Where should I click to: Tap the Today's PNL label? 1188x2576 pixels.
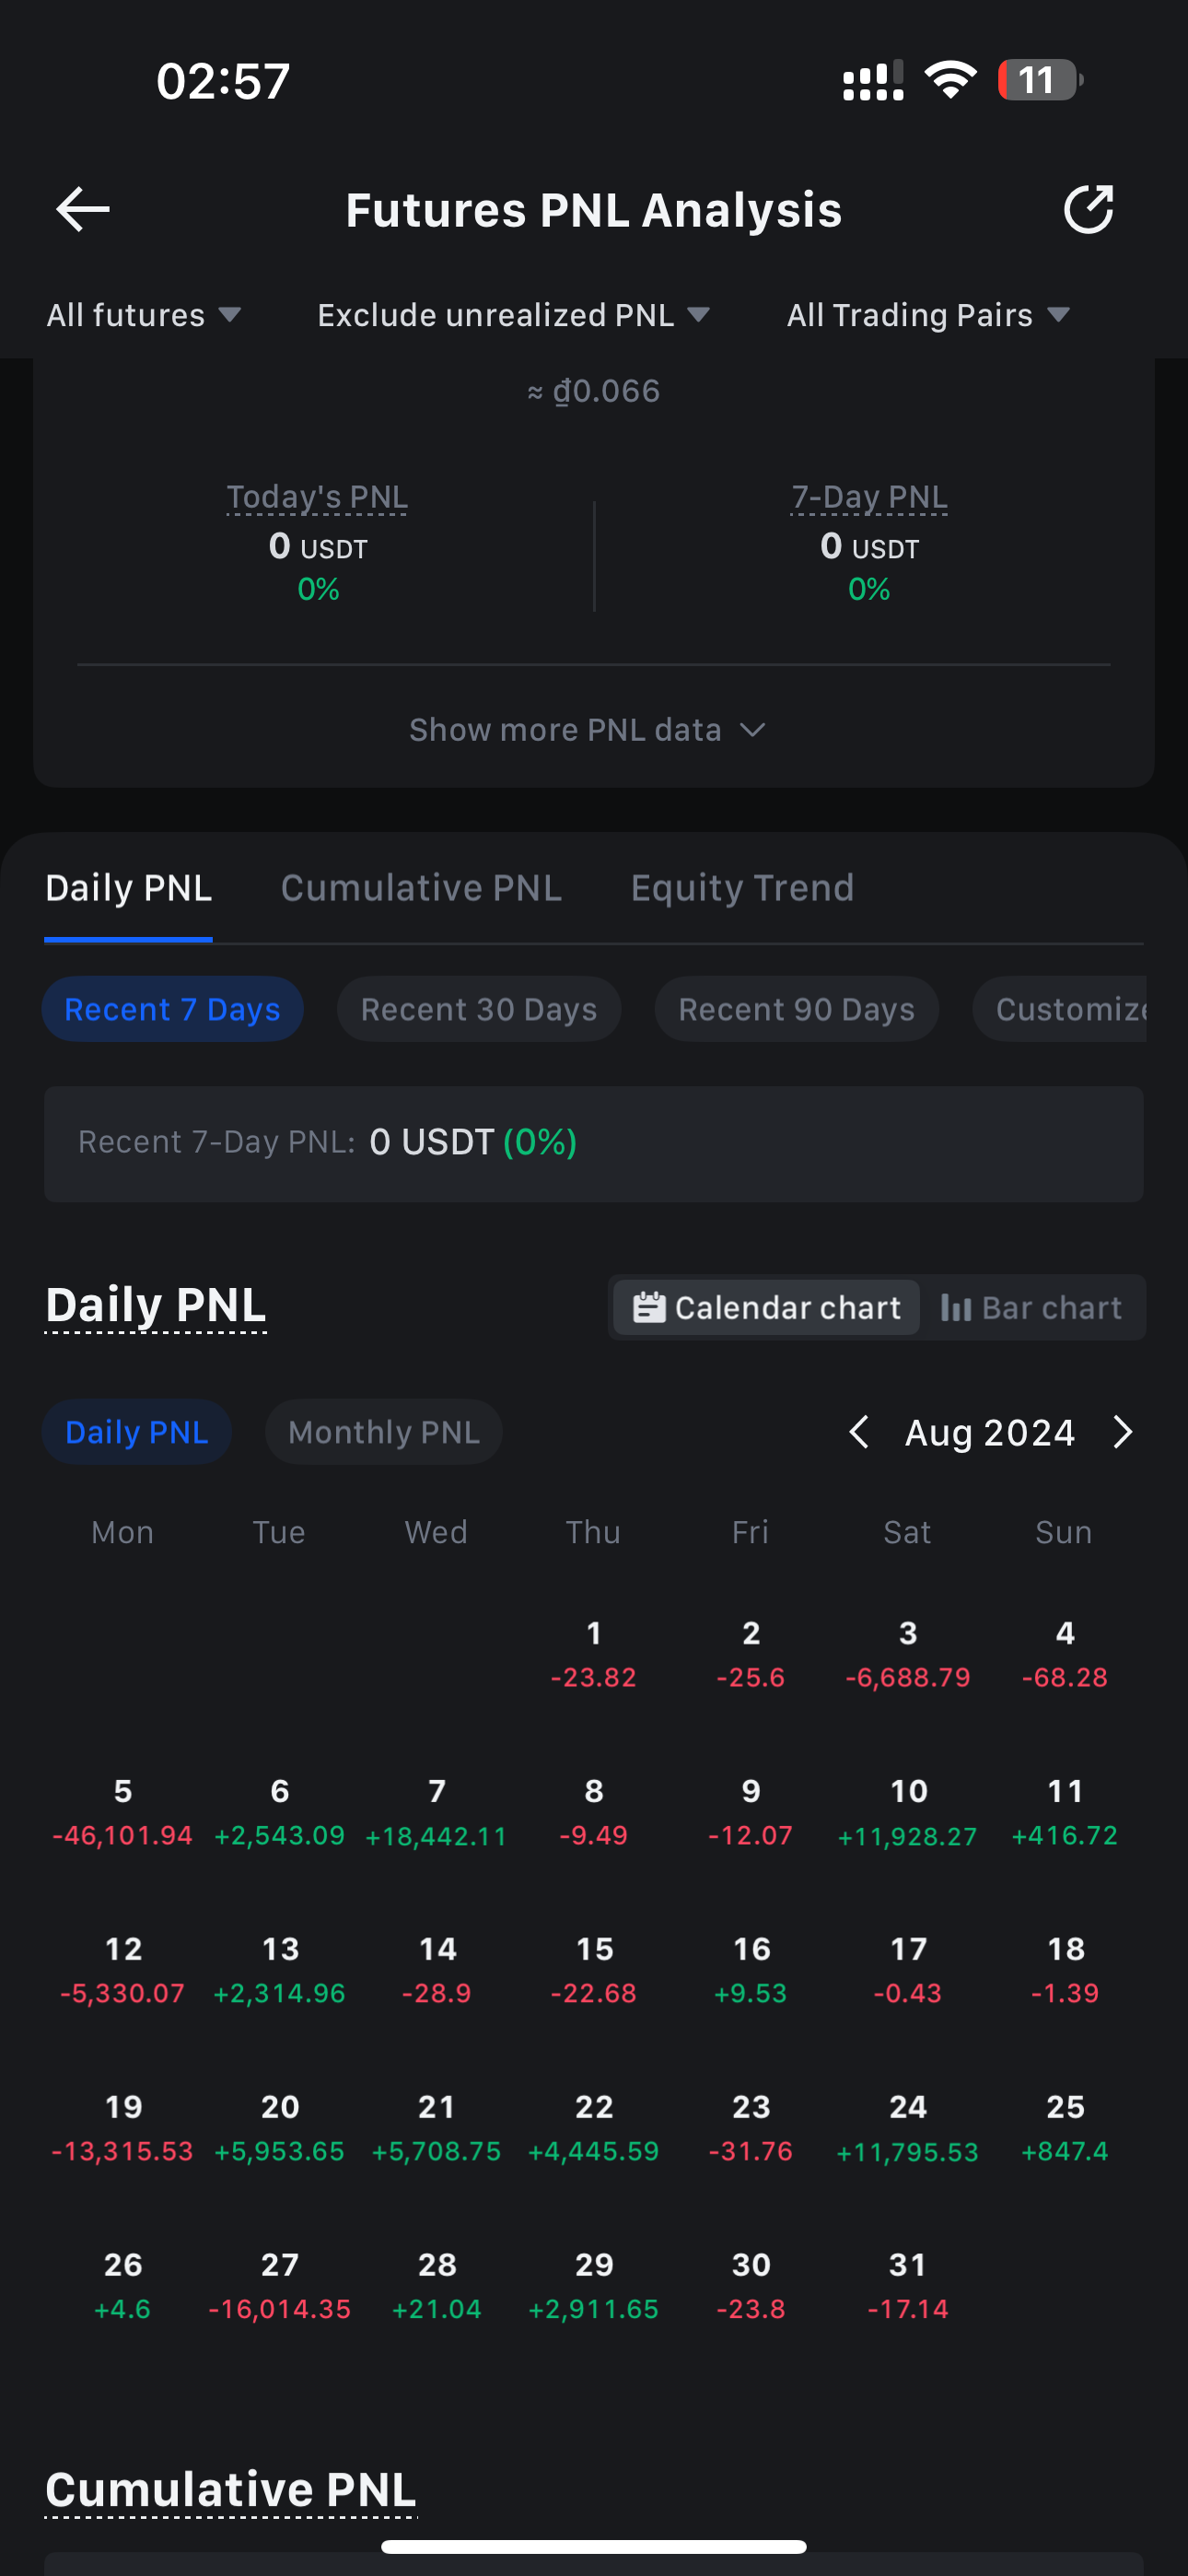click(x=317, y=497)
